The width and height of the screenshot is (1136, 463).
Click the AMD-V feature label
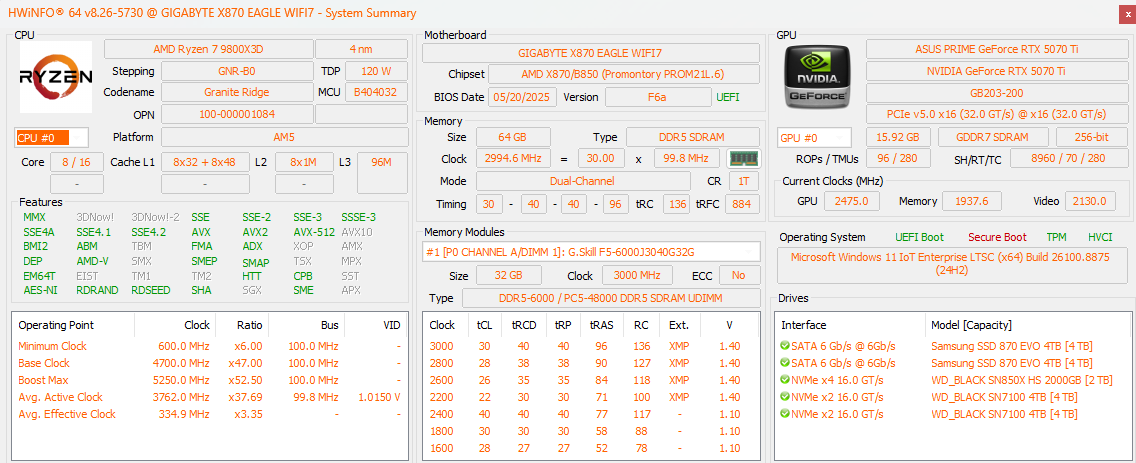[93, 261]
